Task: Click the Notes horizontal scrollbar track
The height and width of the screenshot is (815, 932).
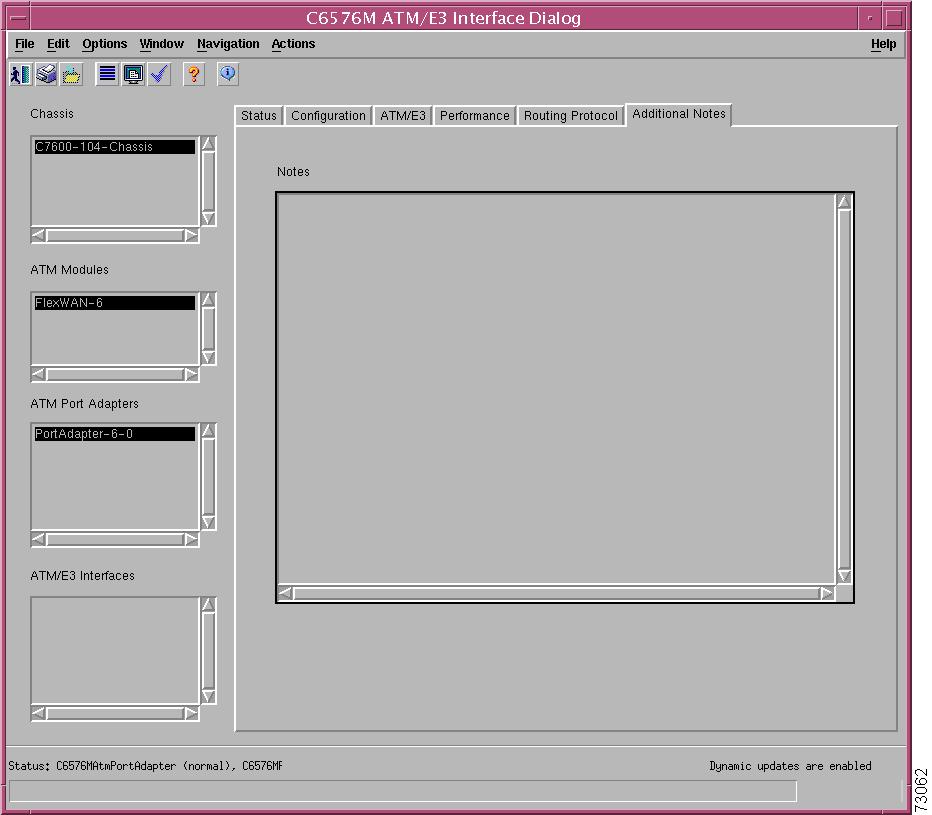Action: (x=556, y=593)
